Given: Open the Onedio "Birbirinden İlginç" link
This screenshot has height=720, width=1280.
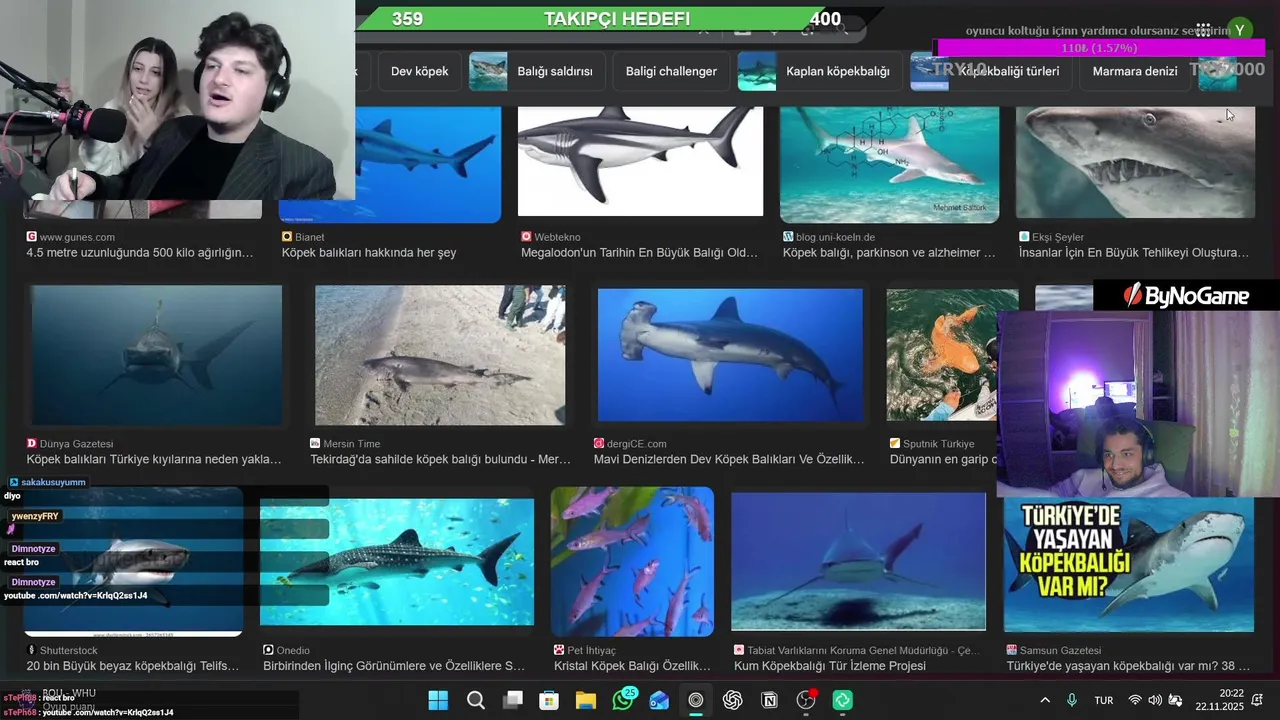Looking at the screenshot, I should (394, 666).
